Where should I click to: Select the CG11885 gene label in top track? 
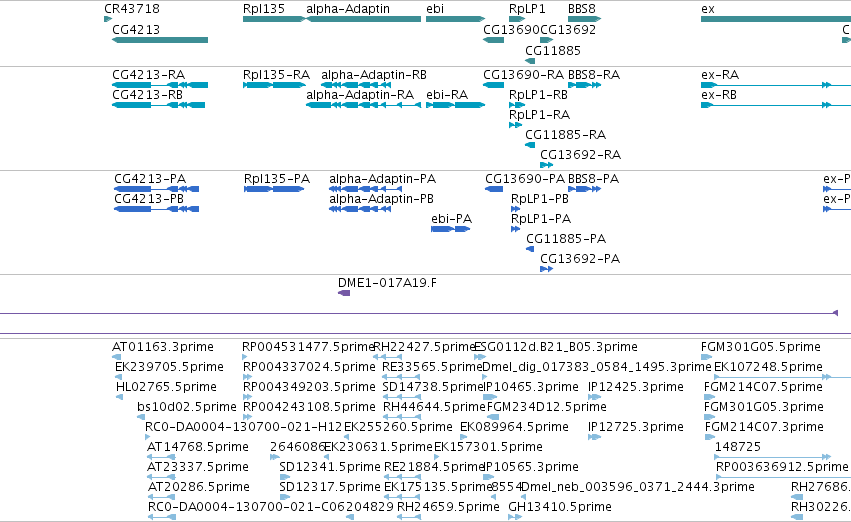point(552,50)
